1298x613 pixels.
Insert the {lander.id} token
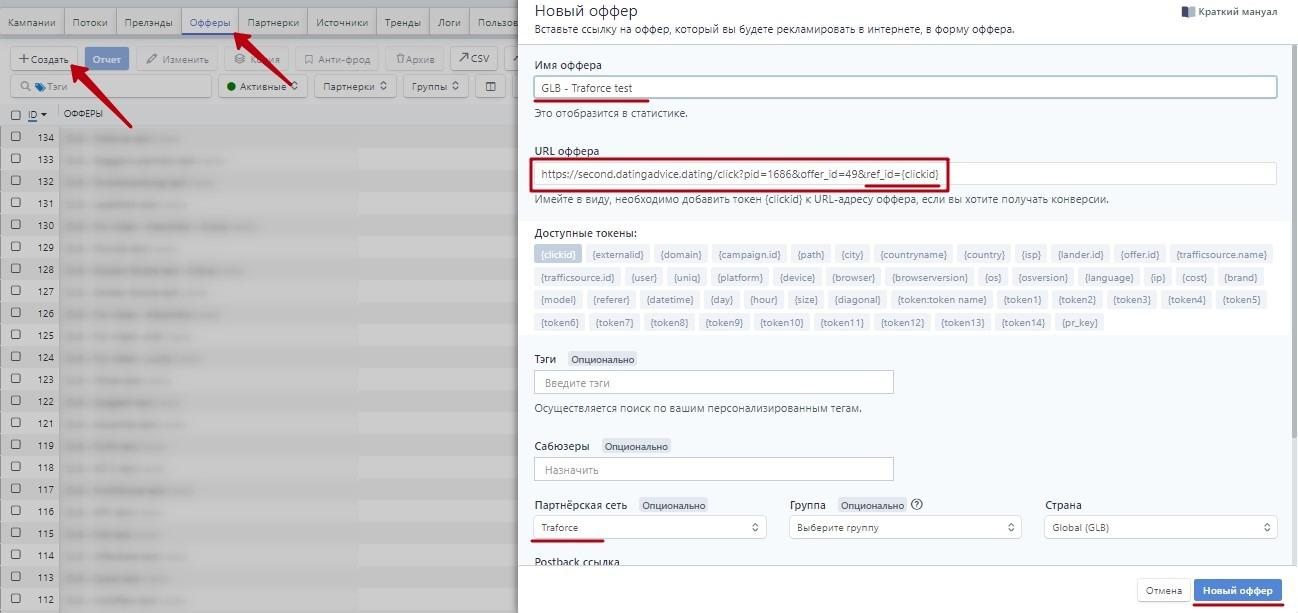(1079, 255)
